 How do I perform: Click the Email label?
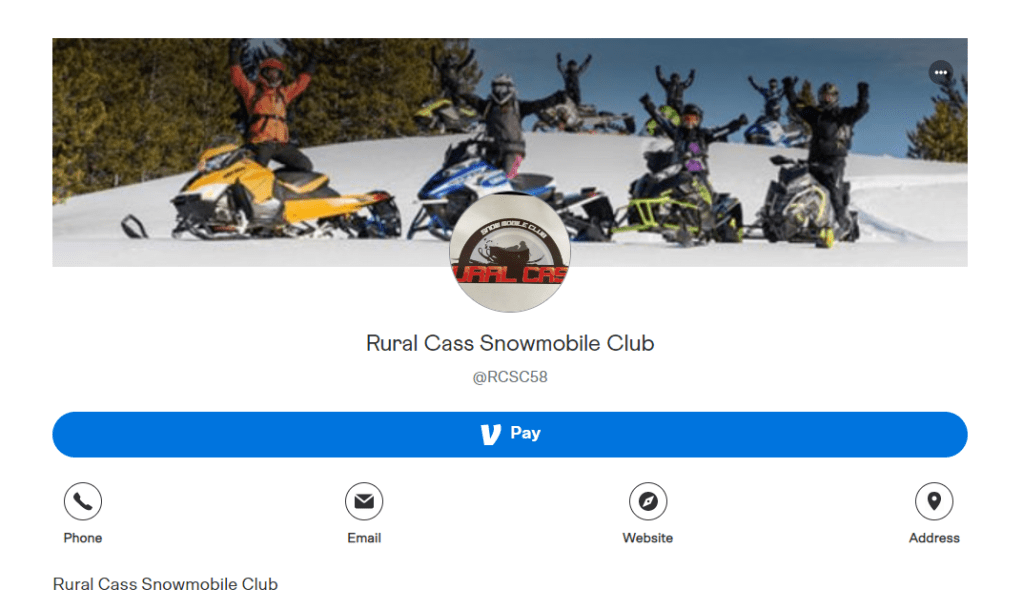(364, 538)
